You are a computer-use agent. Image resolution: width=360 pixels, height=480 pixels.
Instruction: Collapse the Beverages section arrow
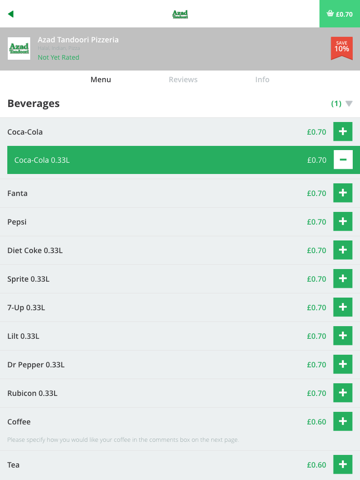coord(349,104)
